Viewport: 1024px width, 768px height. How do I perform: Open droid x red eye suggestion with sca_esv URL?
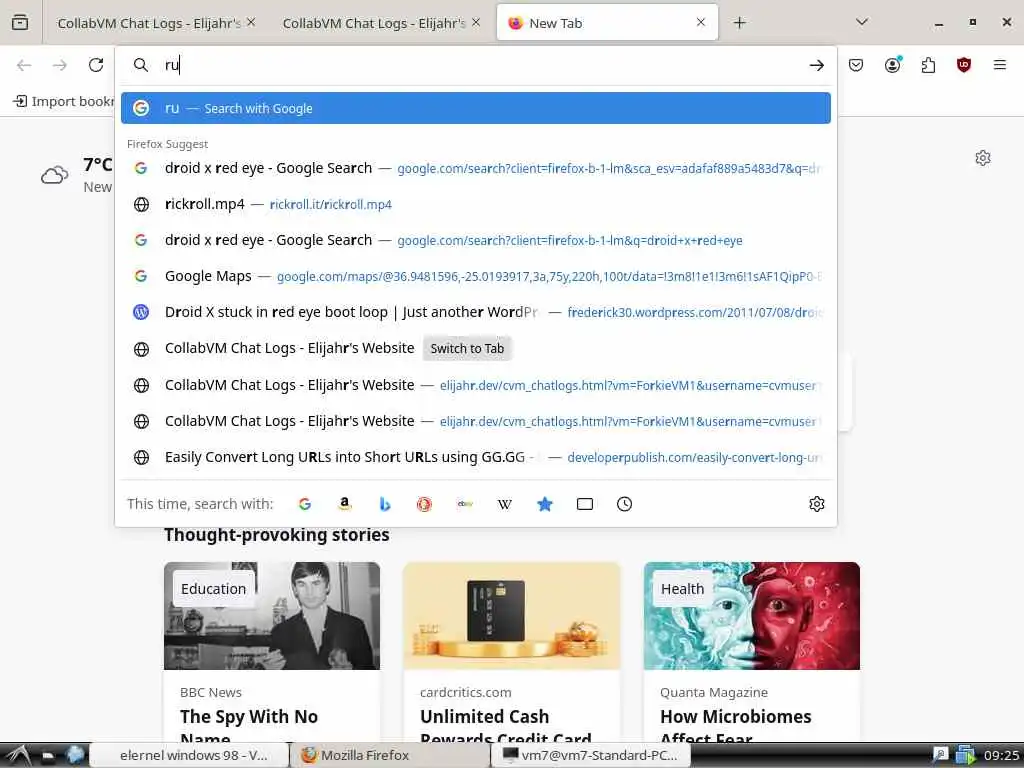(475, 168)
